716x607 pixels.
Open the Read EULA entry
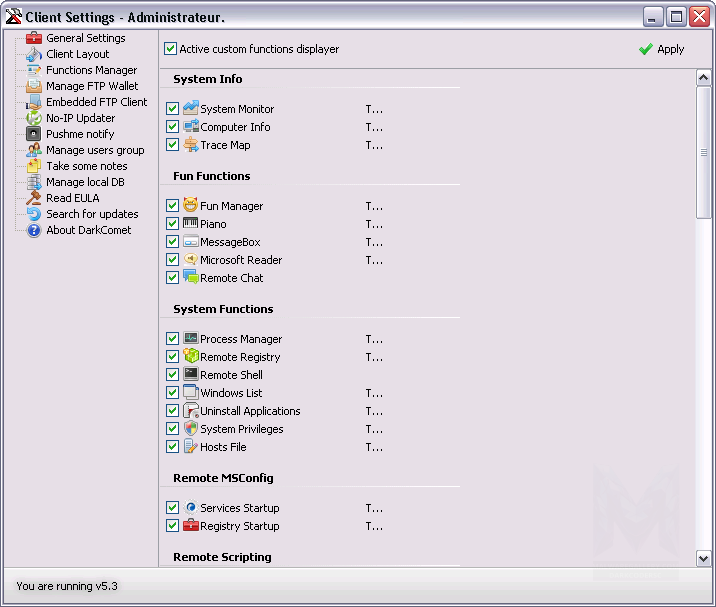(72, 198)
